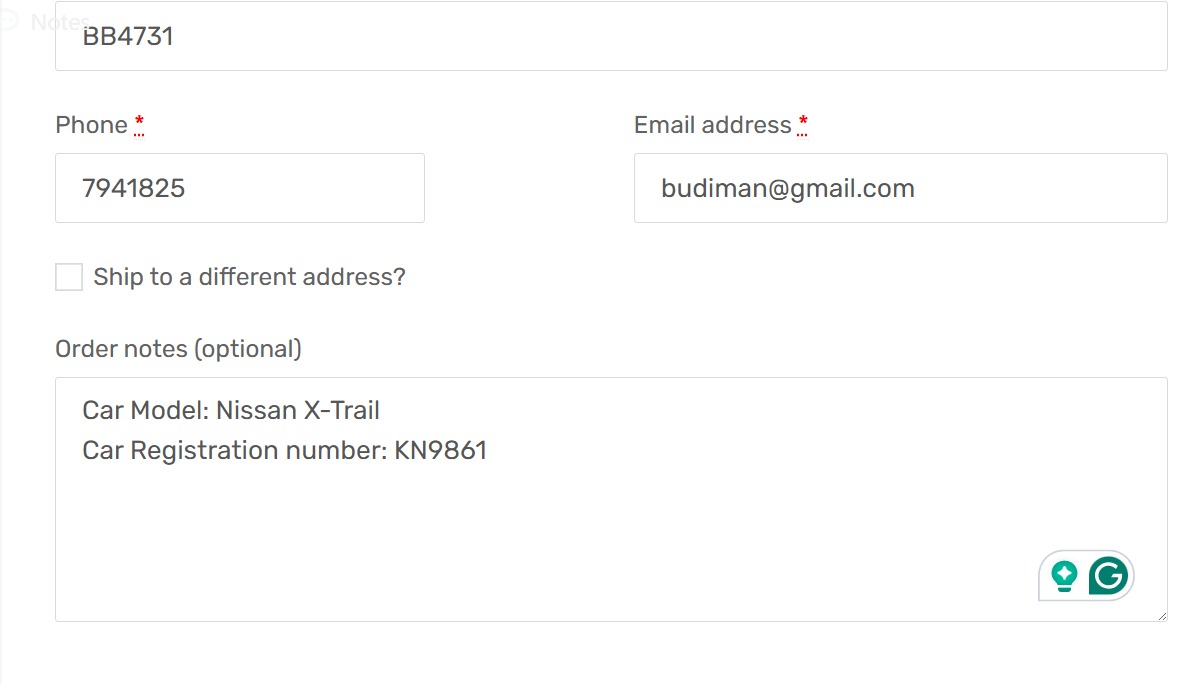Click the red required asterisk beside Phone
This screenshot has height=684, width=1199.
(139, 125)
